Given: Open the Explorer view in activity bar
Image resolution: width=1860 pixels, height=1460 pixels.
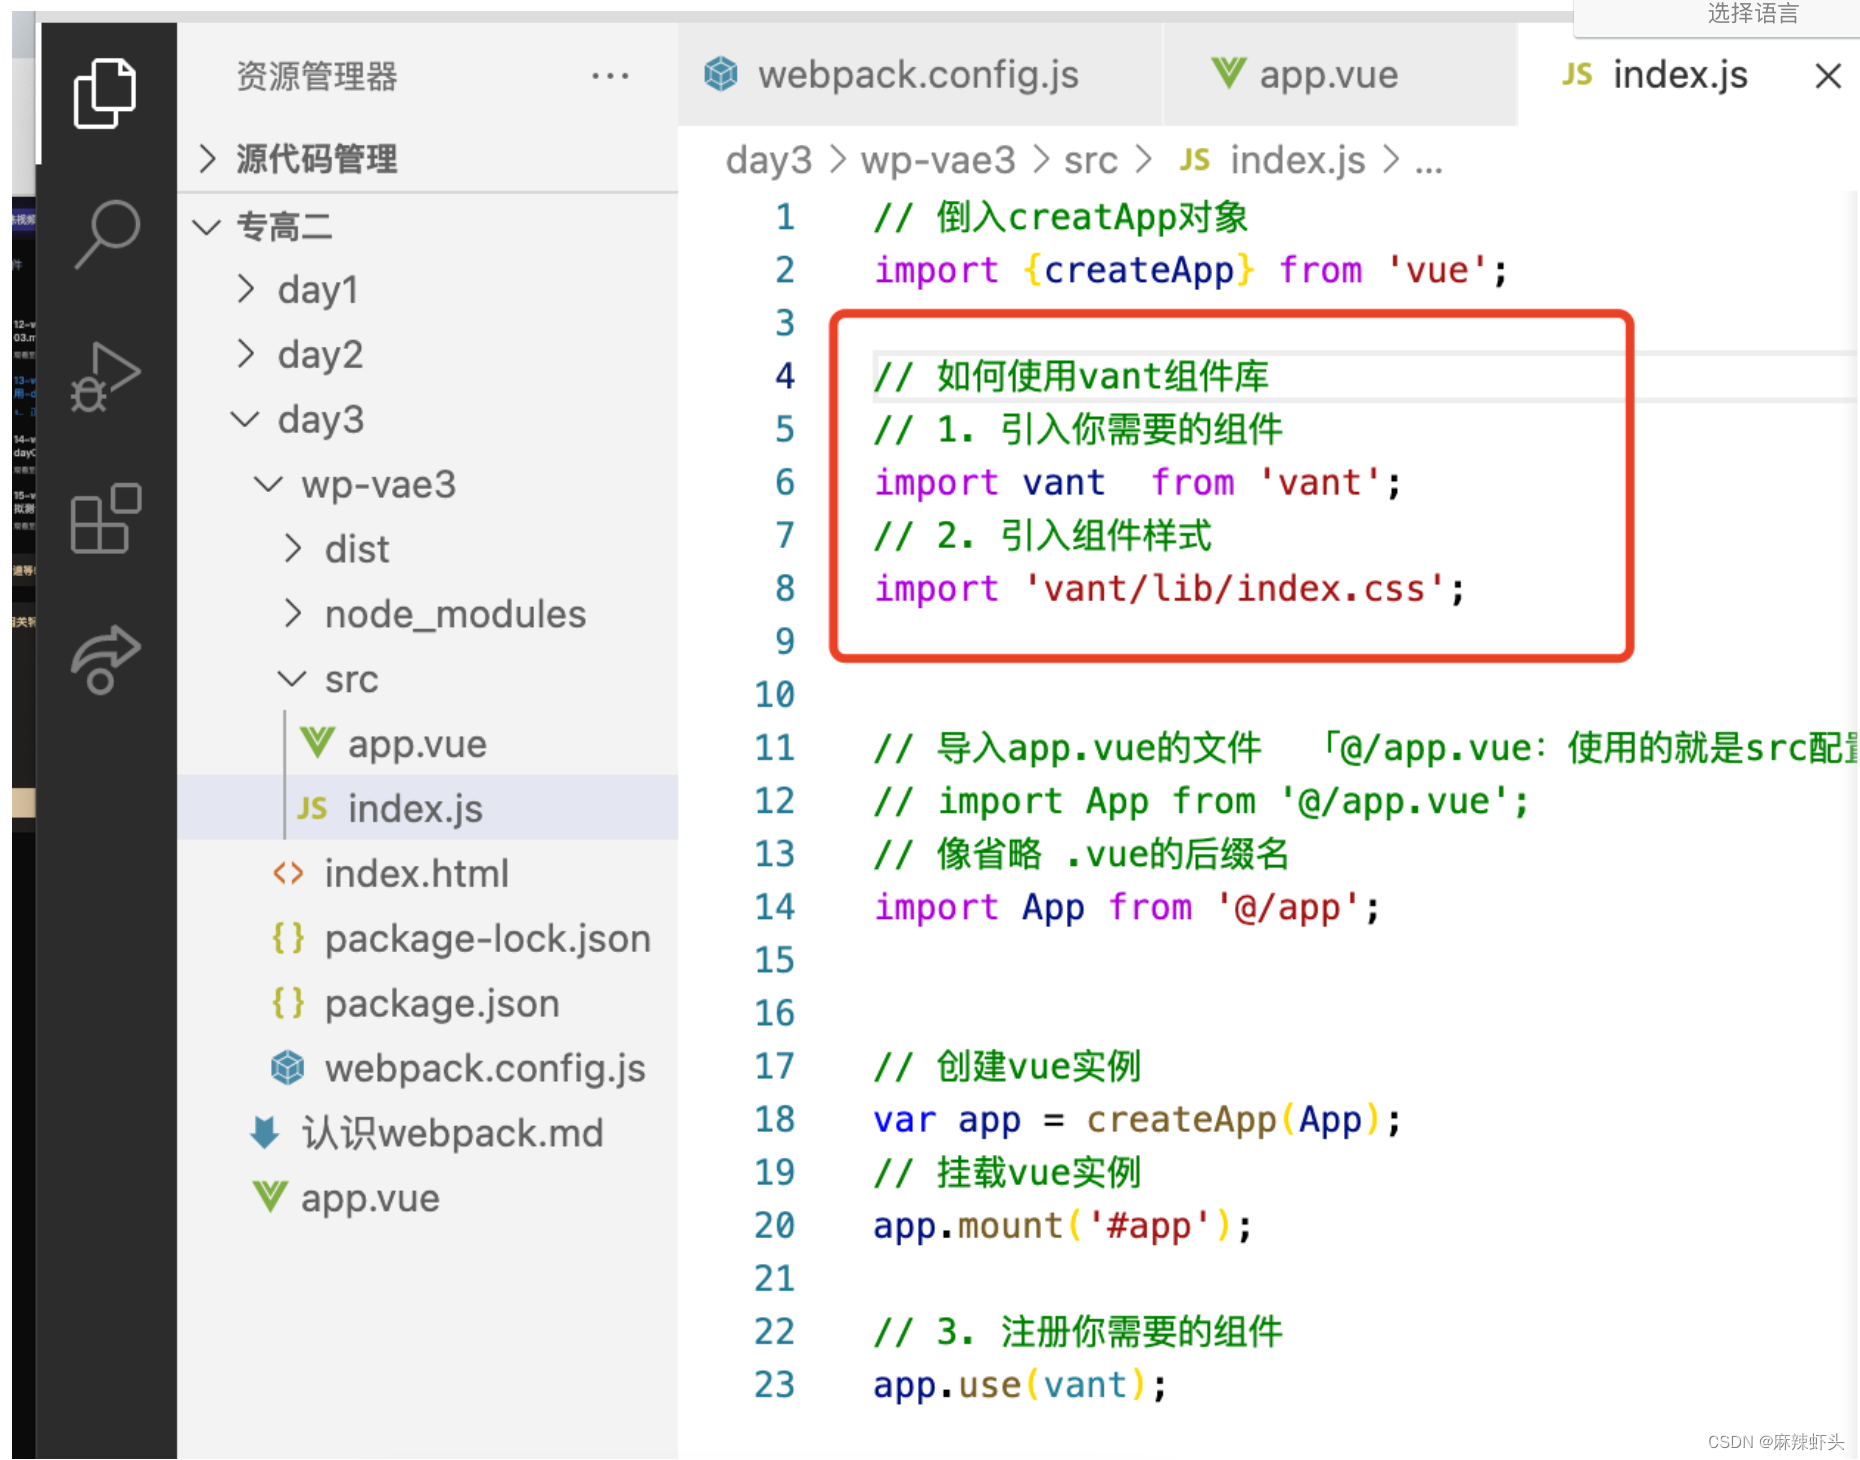Looking at the screenshot, I should [105, 93].
